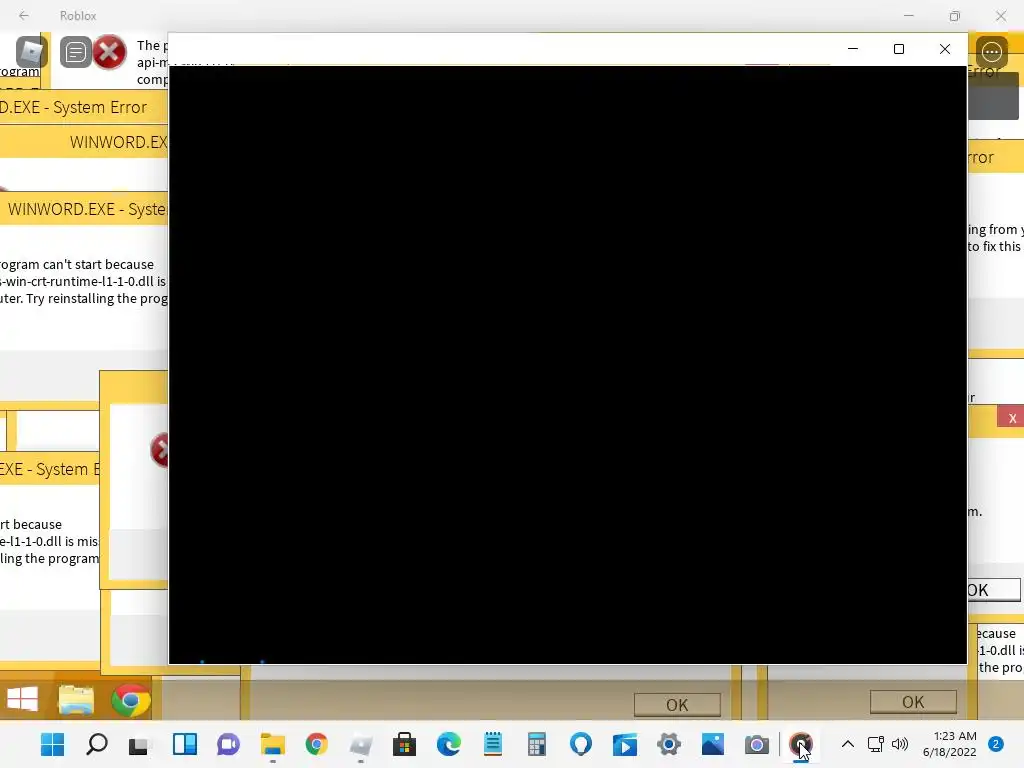Click the inner Windows 10 Start button
Image resolution: width=1024 pixels, height=768 pixels.
point(22,699)
